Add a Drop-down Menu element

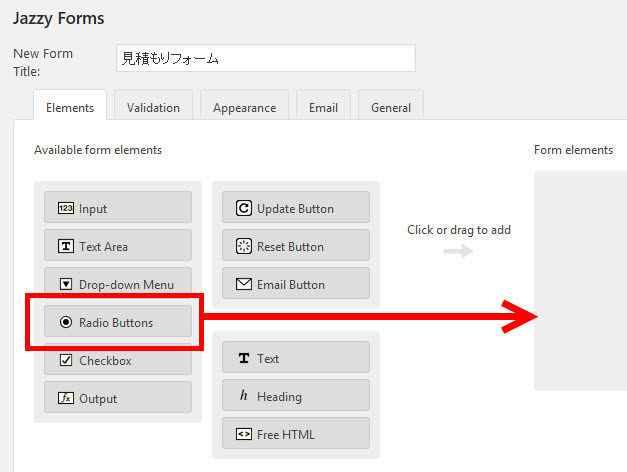coord(118,283)
